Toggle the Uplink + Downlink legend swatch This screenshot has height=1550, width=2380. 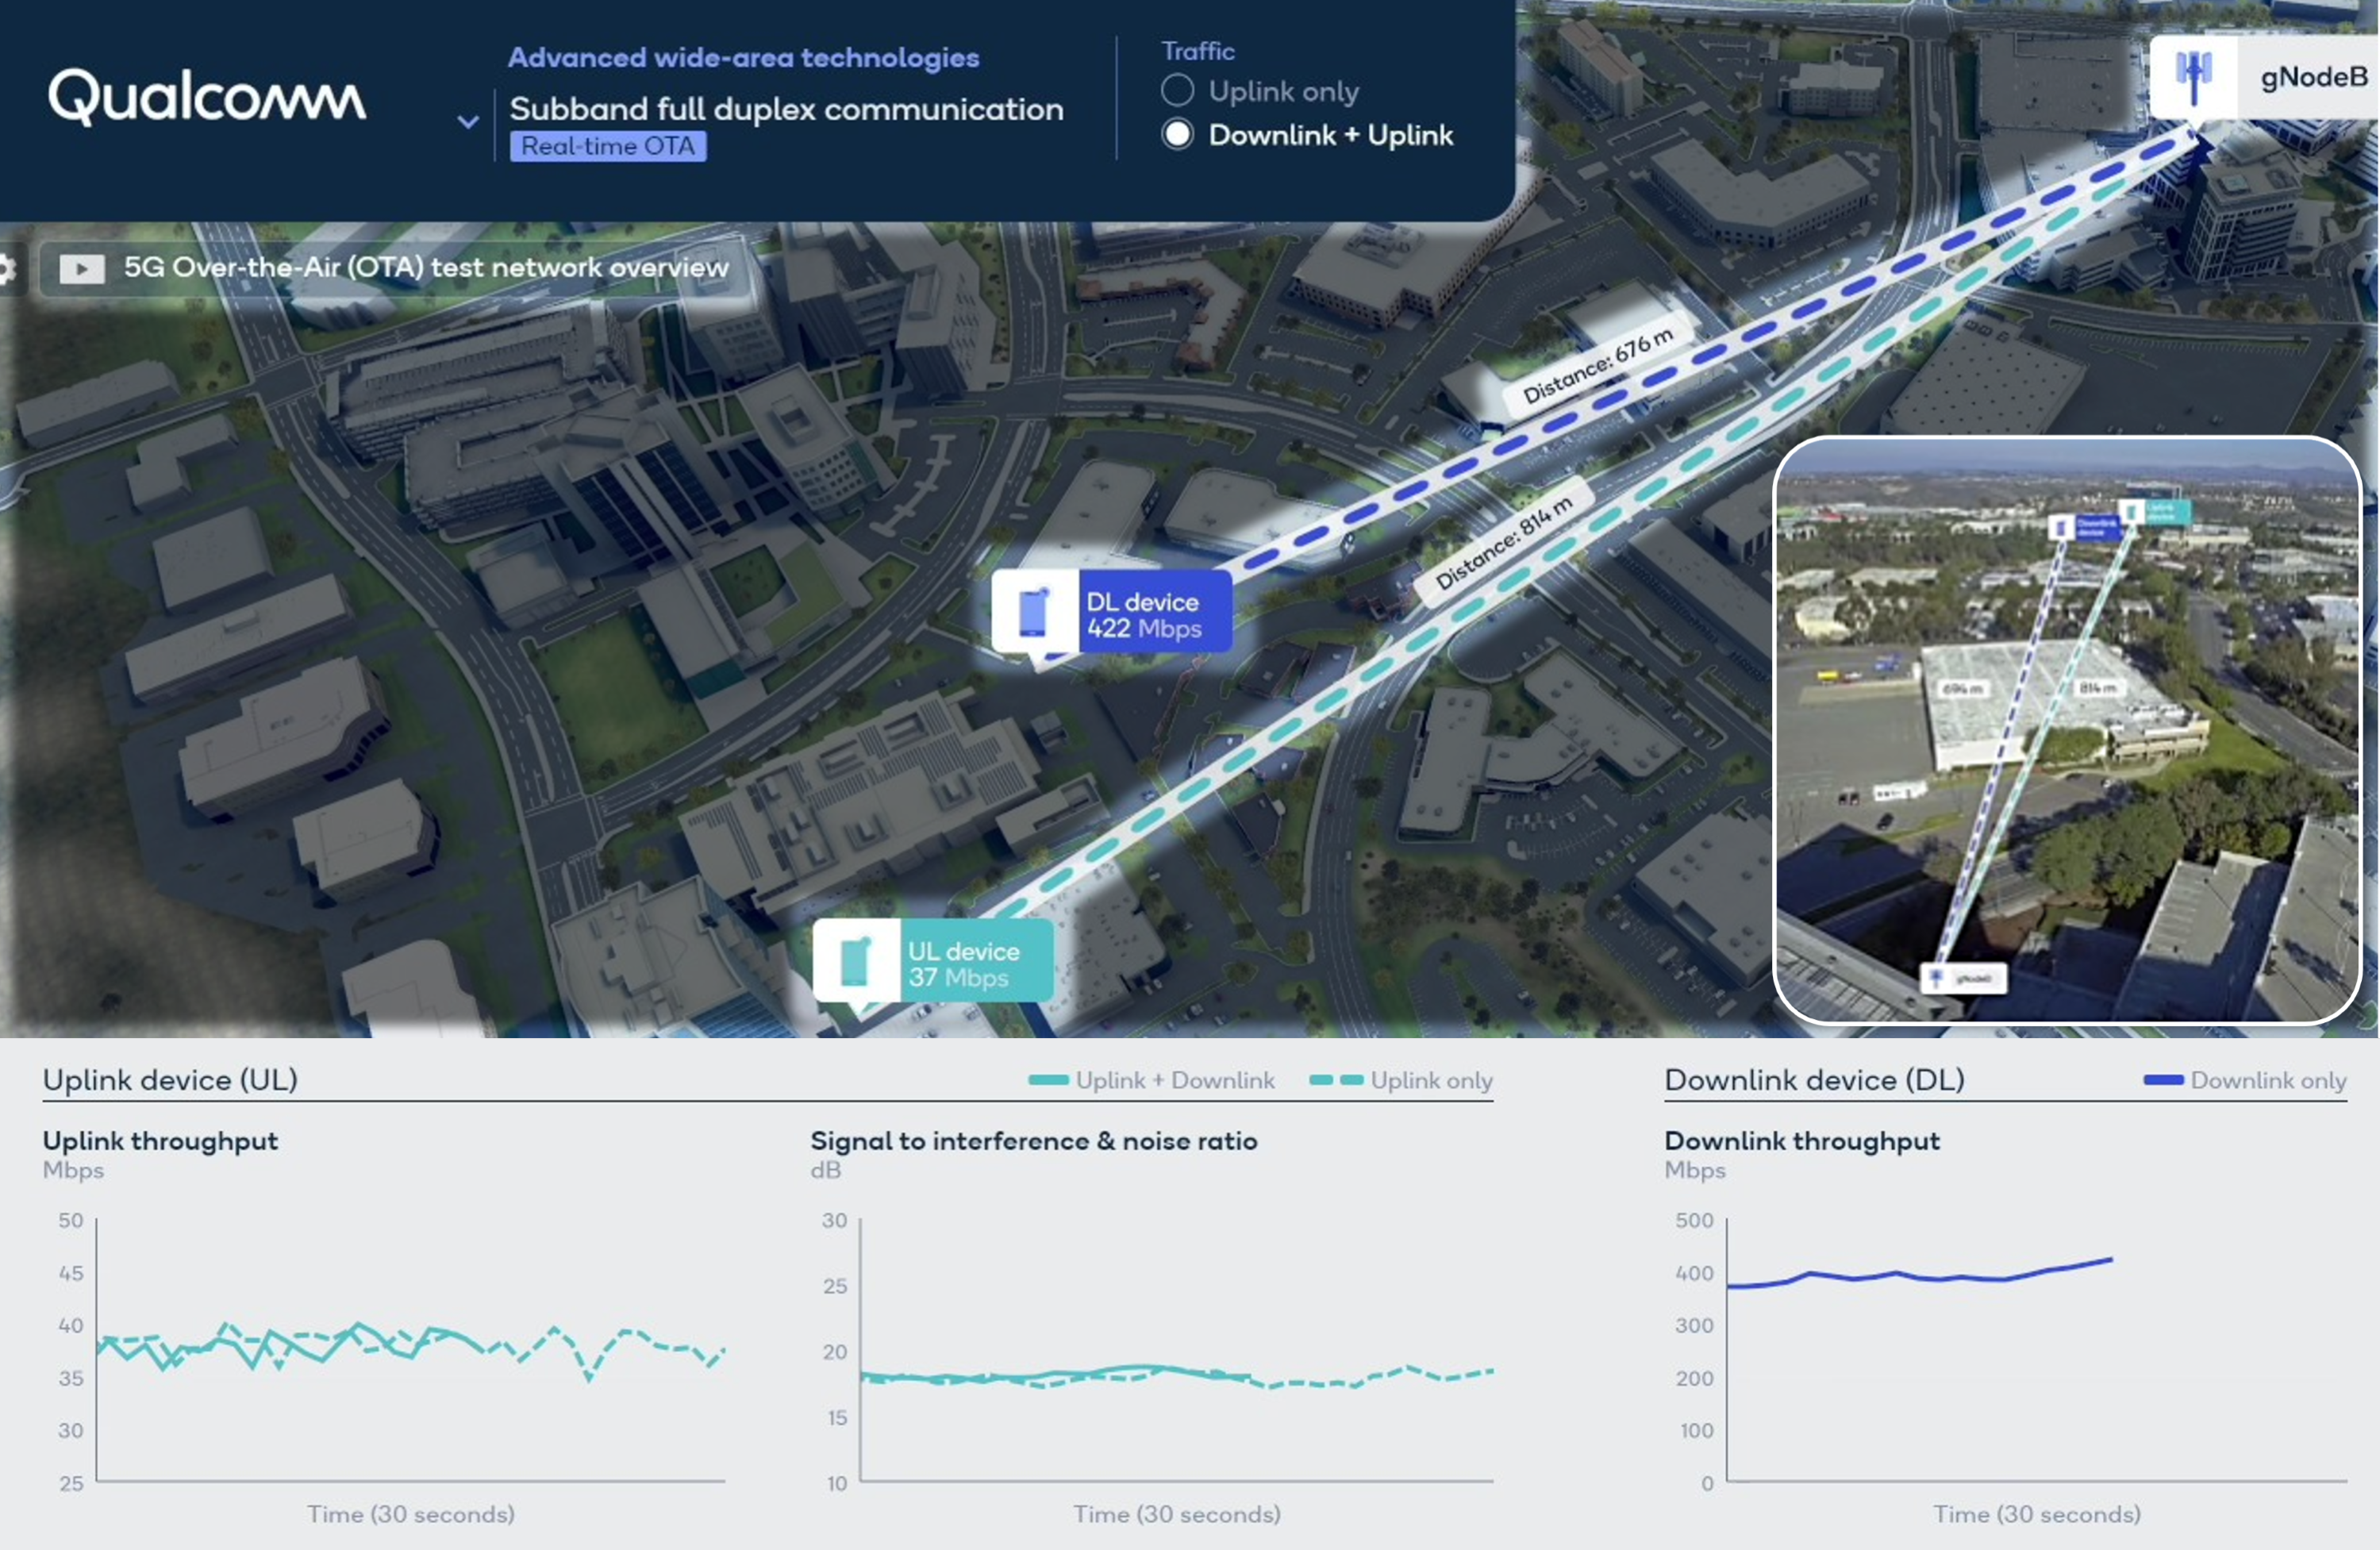[x=1048, y=1080]
